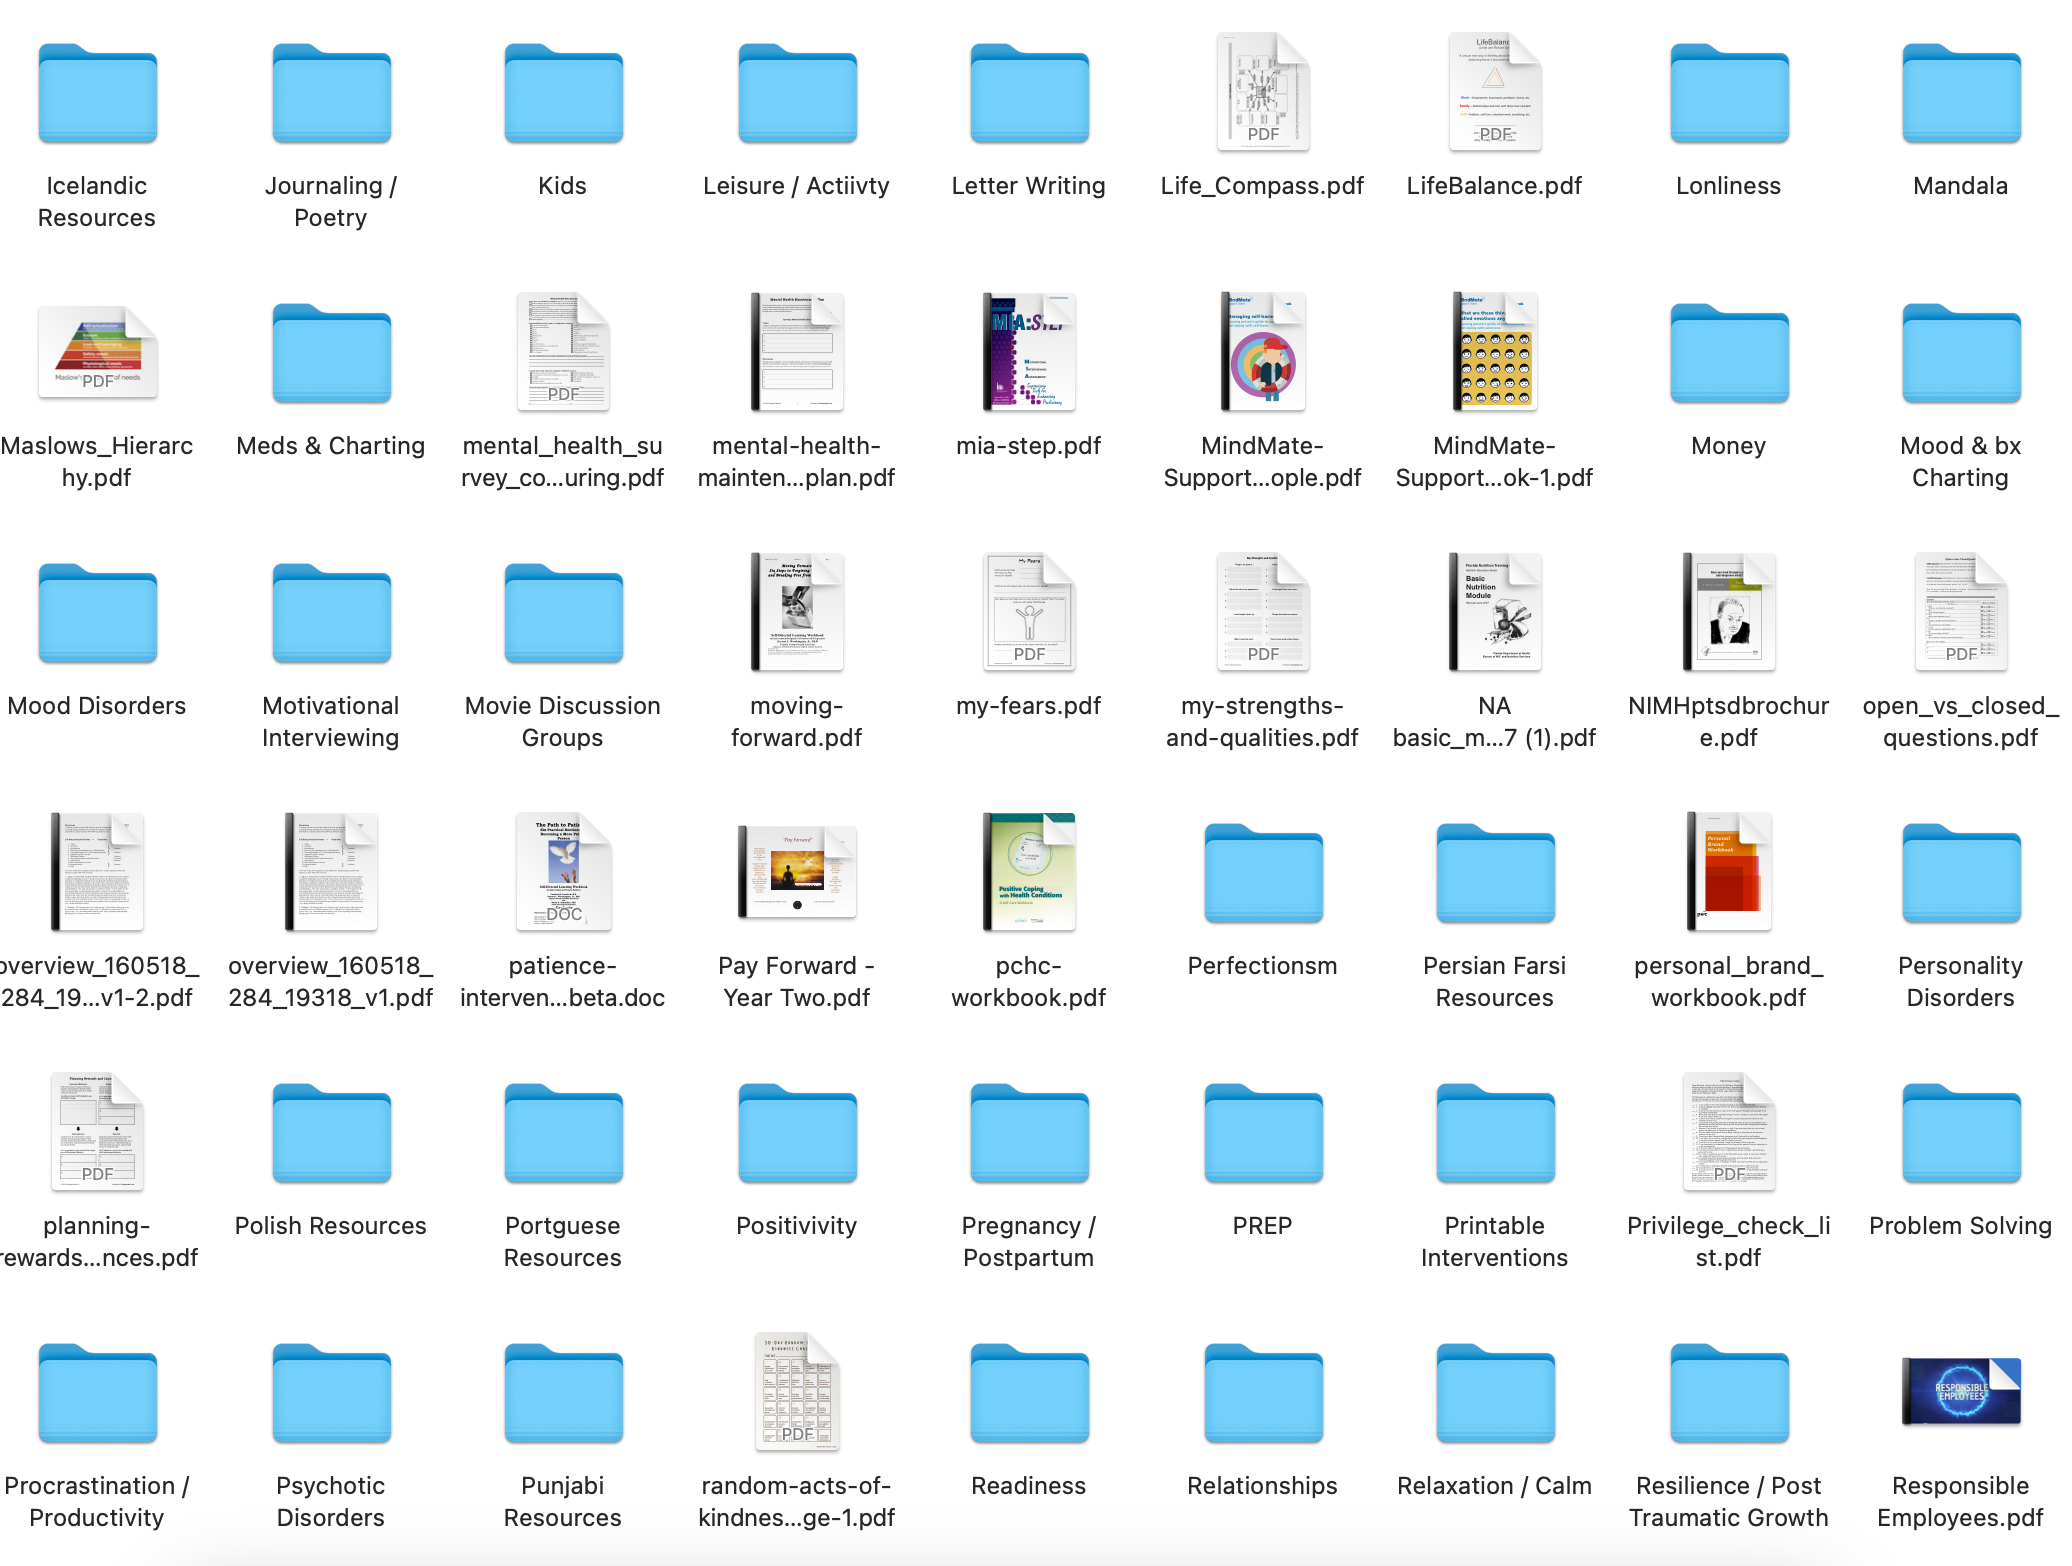The width and height of the screenshot is (2072, 1566).
Task: Click the Maslows_Hierarchy.pdf pyramid thumbnail
Action: pos(97,352)
